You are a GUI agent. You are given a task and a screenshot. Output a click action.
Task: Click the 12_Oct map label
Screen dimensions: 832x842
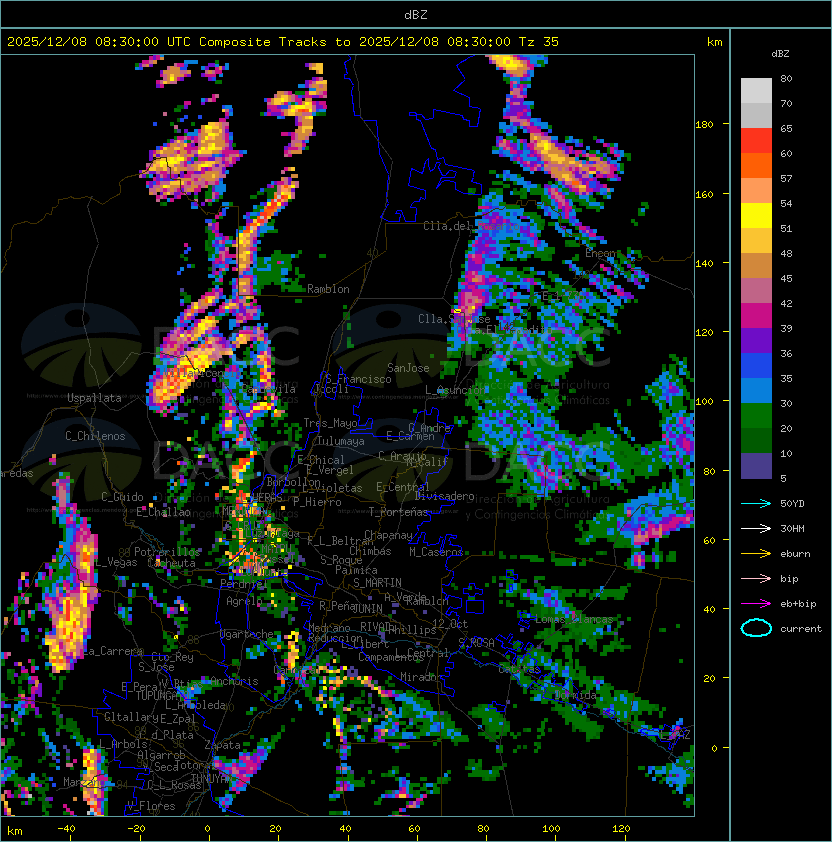coord(450,624)
